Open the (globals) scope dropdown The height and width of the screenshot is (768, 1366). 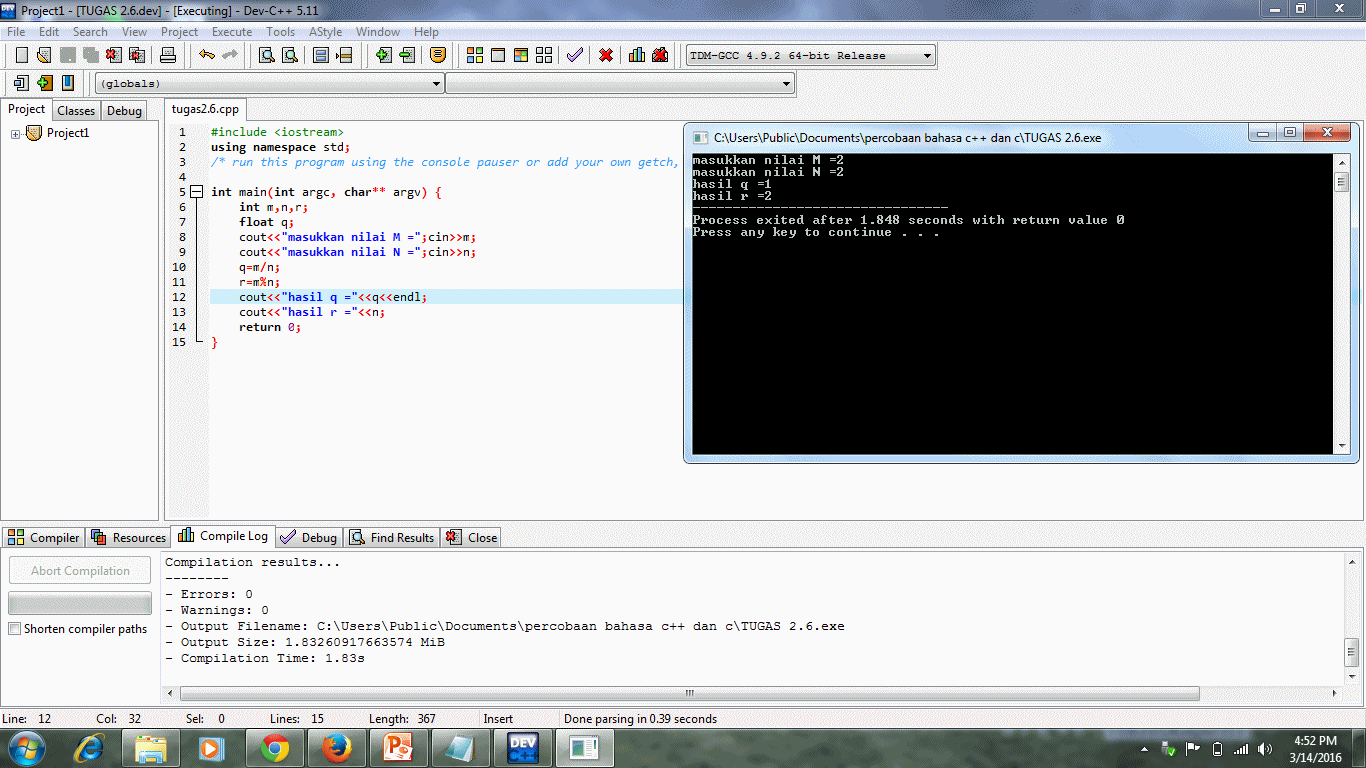(x=269, y=84)
